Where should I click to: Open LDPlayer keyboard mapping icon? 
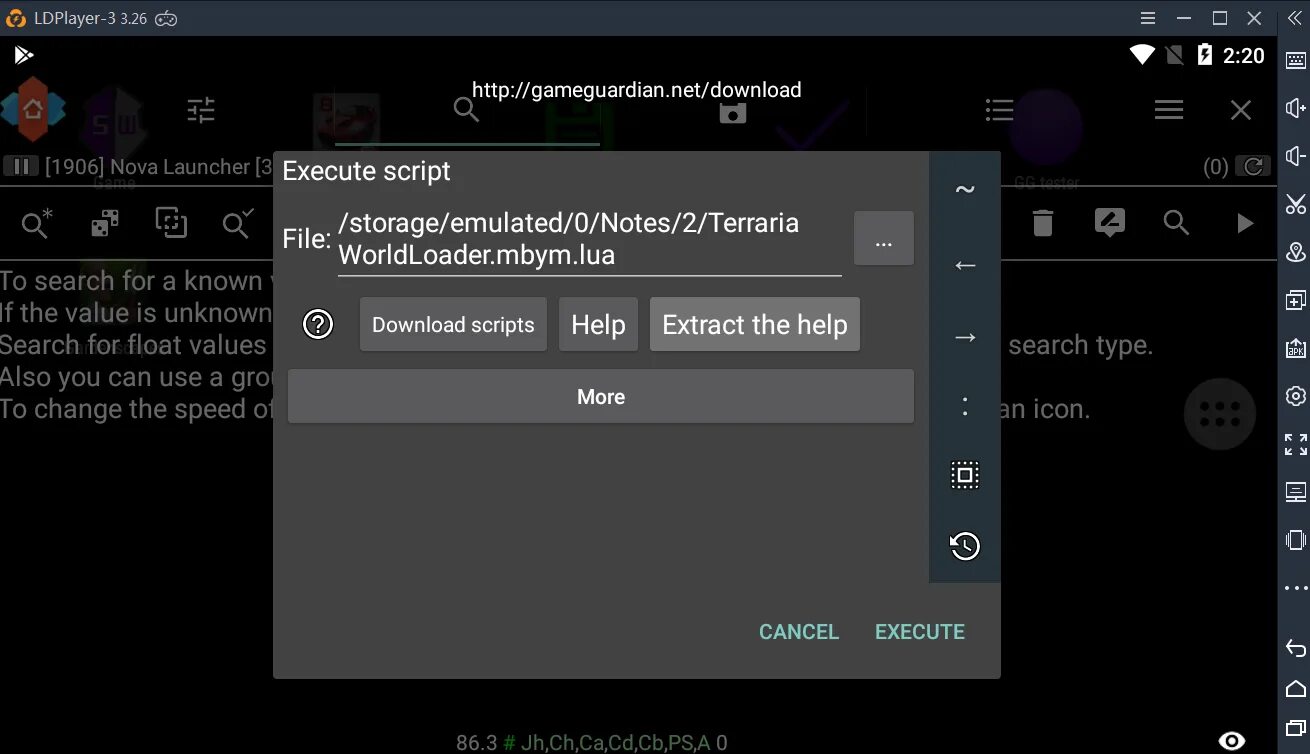pyautogui.click(x=1295, y=62)
